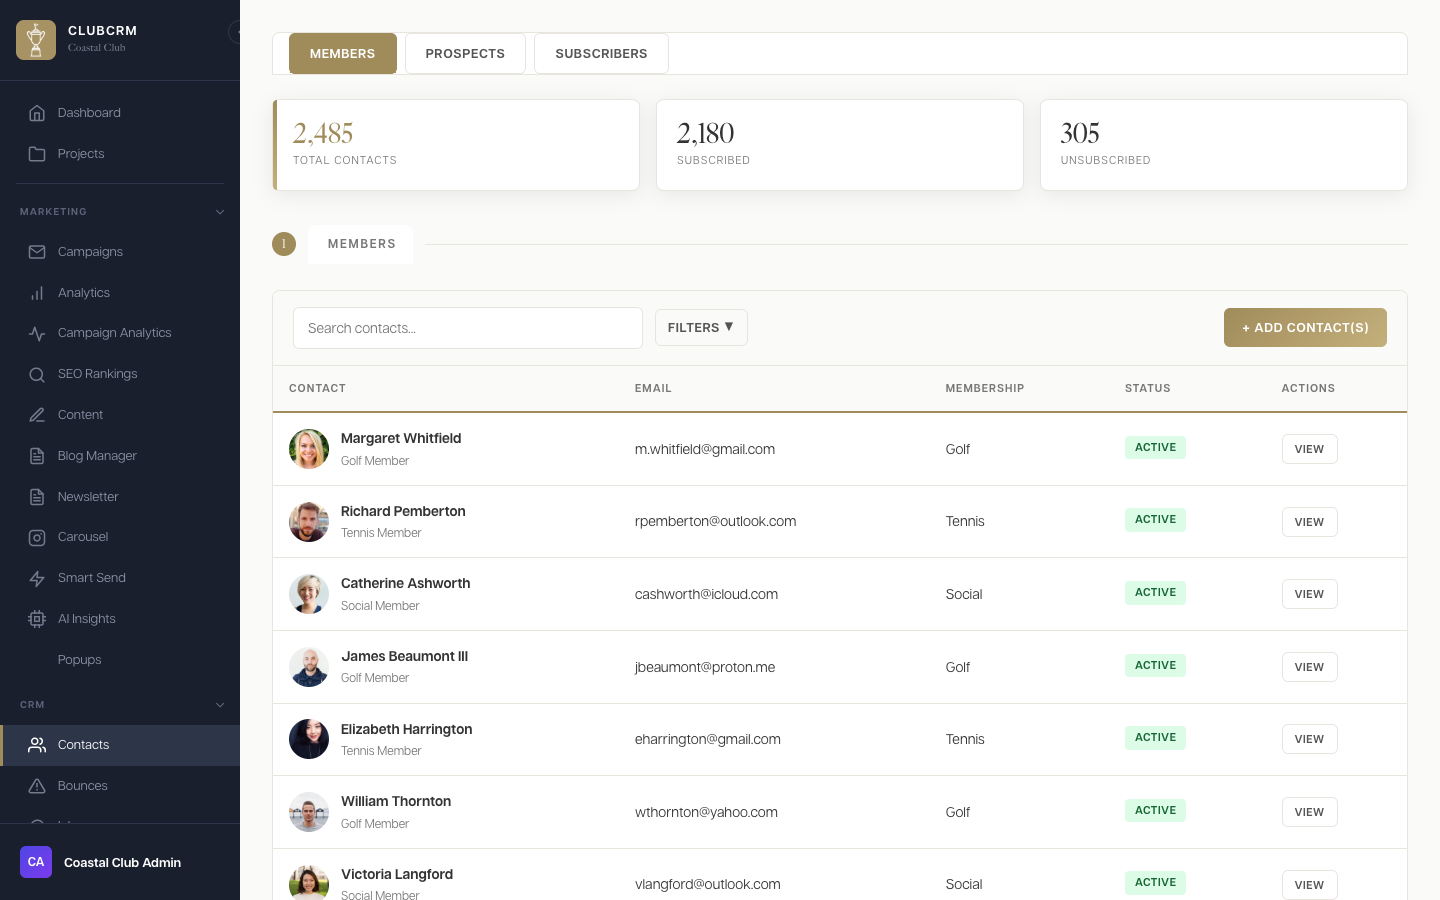Collapse the CRM section chevron
The width and height of the screenshot is (1440, 900).
(220, 705)
